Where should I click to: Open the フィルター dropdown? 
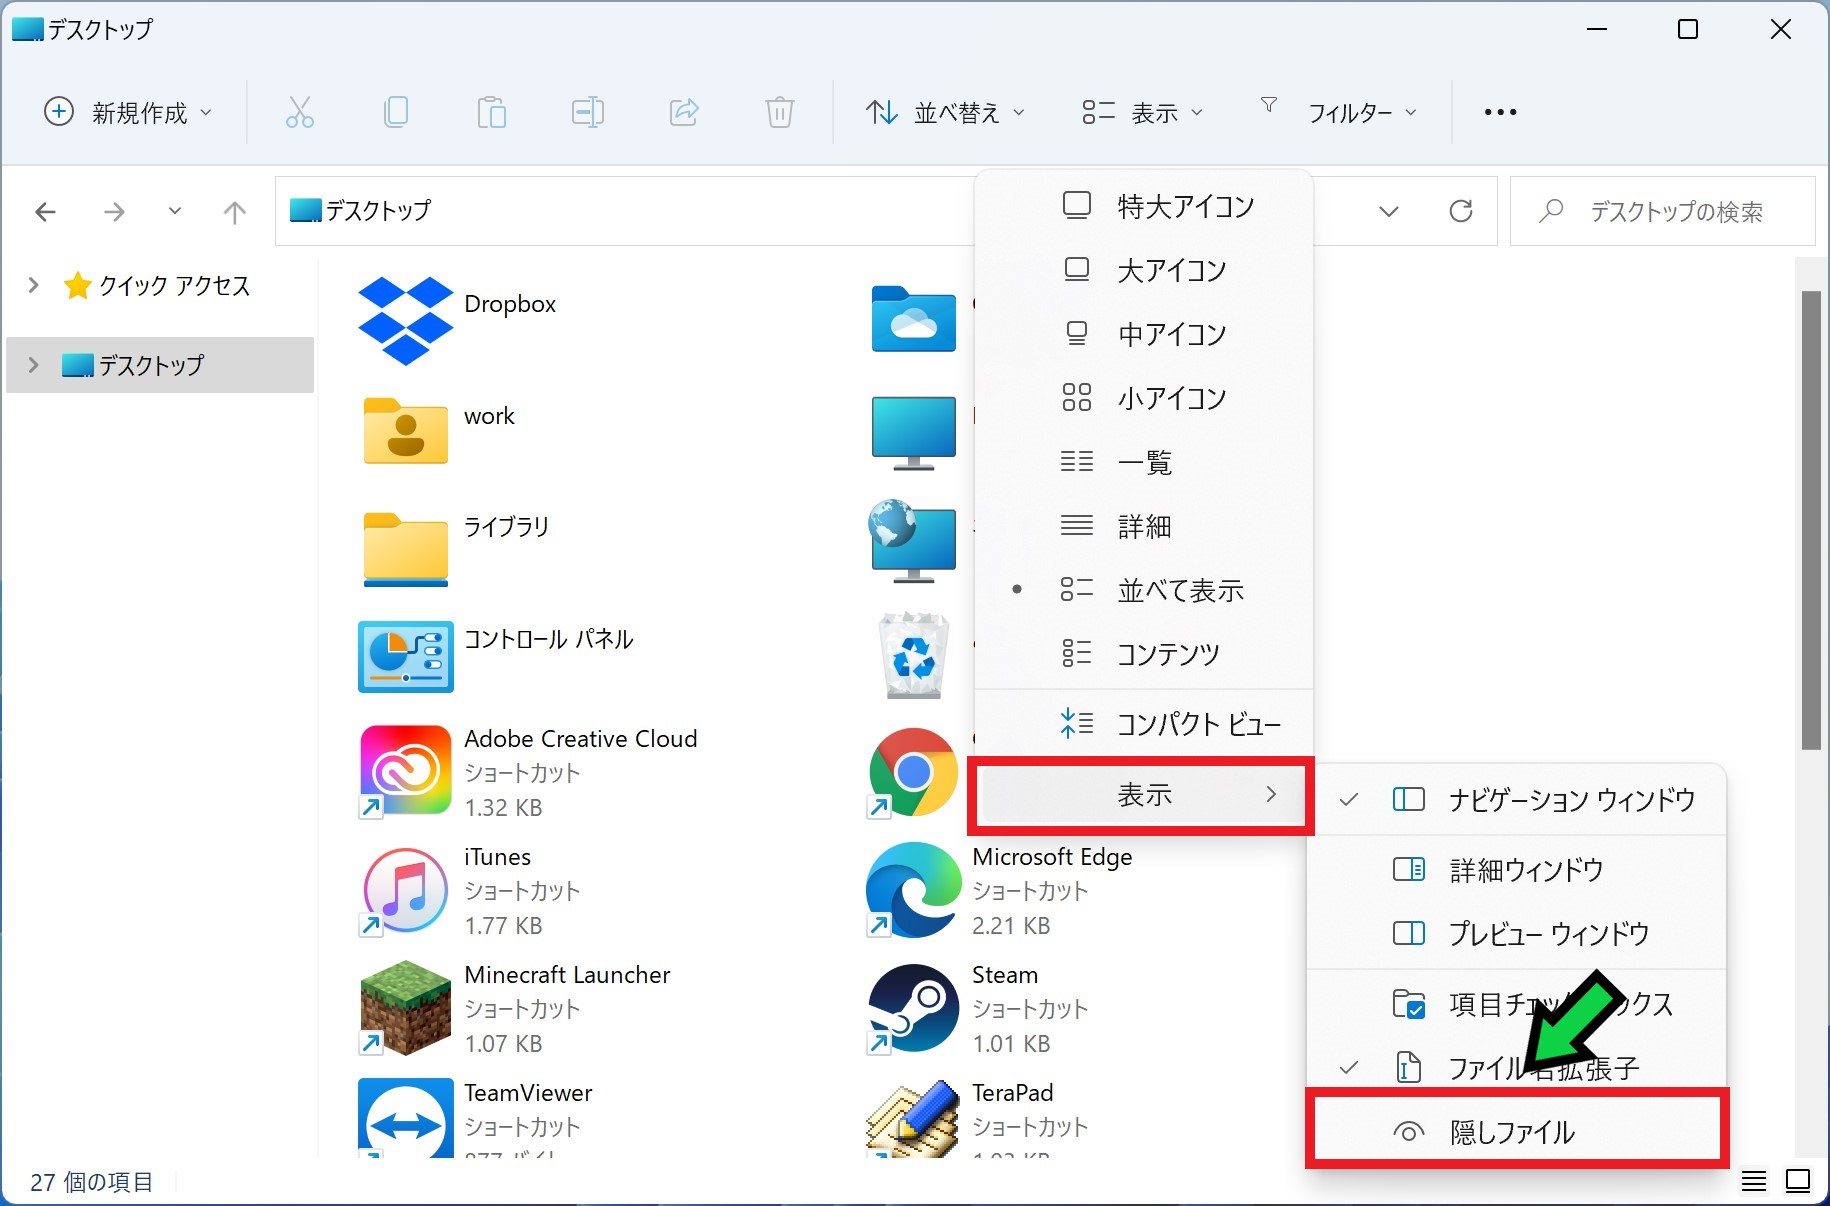1338,112
